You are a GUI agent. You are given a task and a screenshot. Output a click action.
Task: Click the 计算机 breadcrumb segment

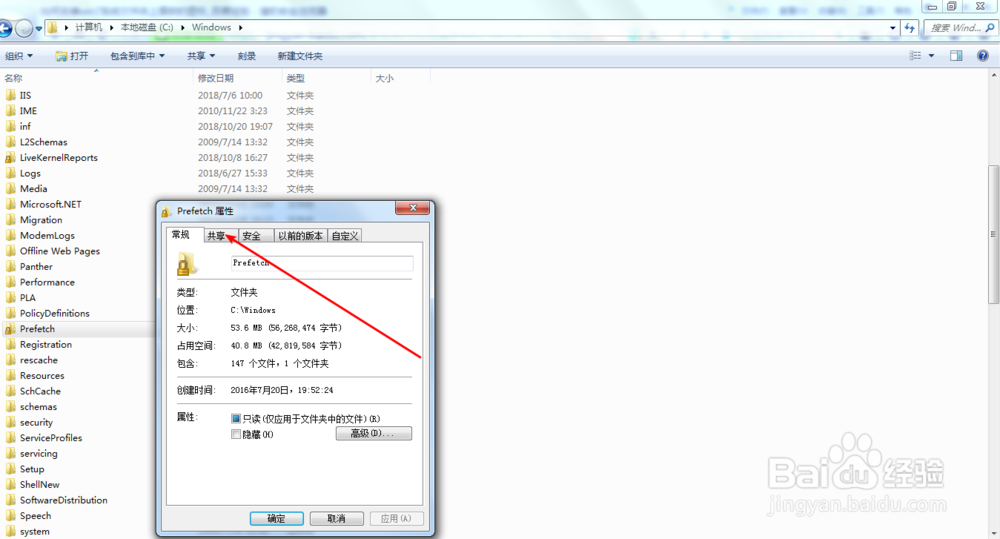pos(88,27)
